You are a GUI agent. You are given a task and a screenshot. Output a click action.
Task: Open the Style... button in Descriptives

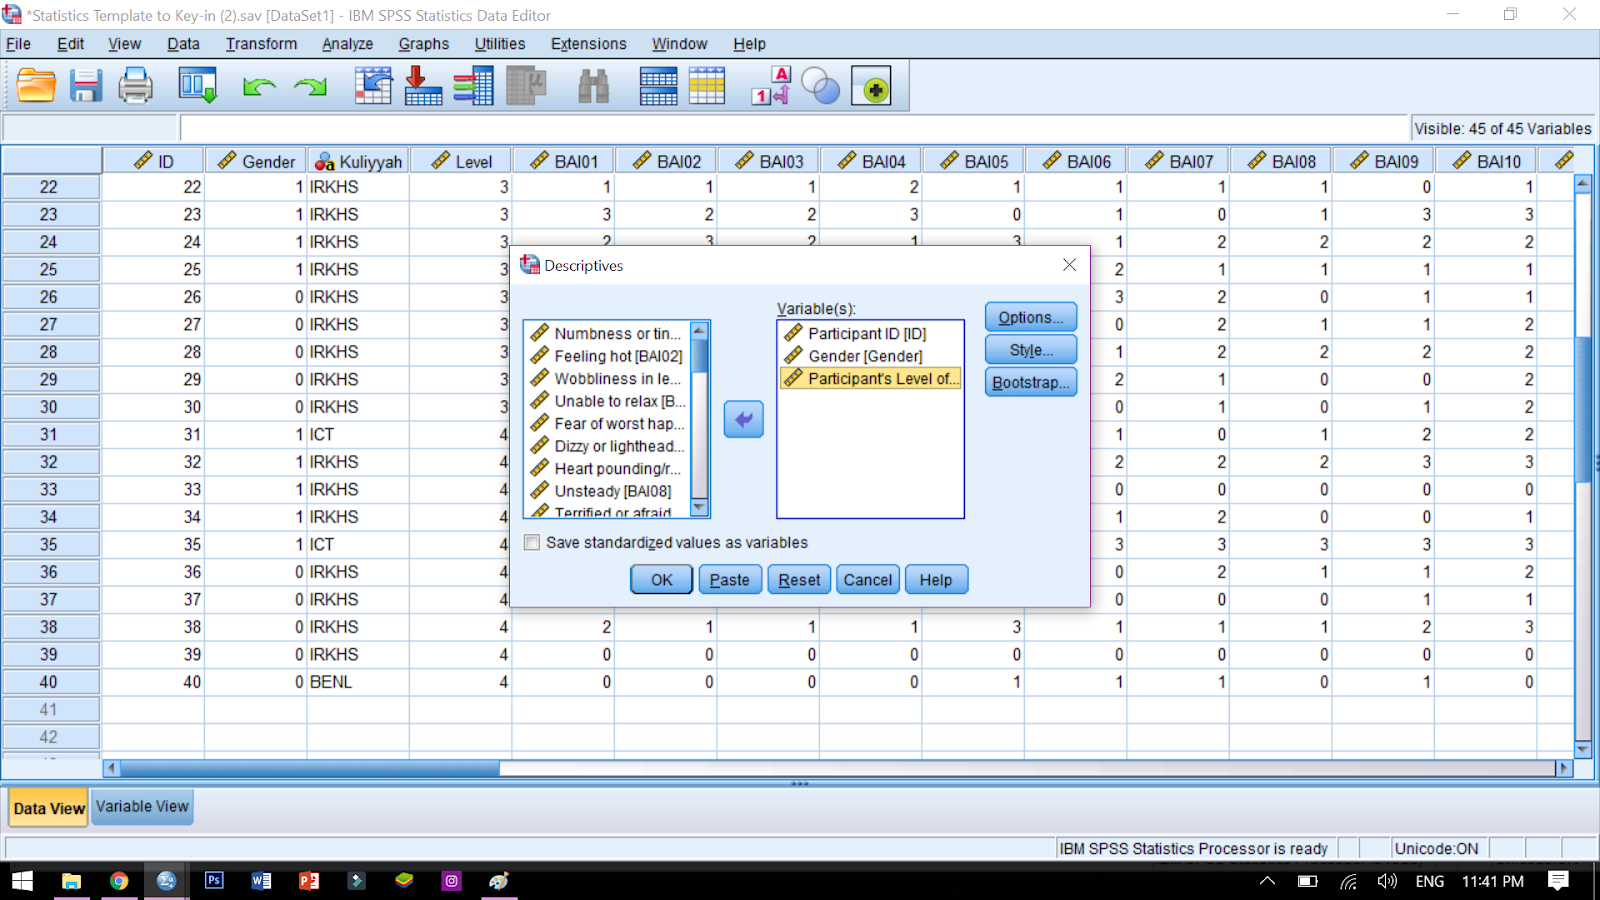coord(1031,350)
